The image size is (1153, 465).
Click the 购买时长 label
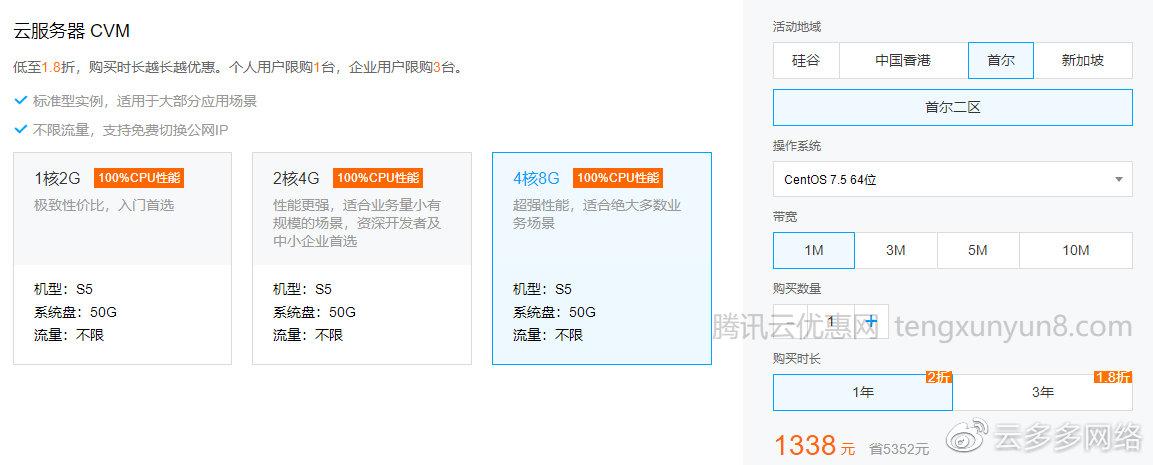pyautogui.click(x=797, y=358)
